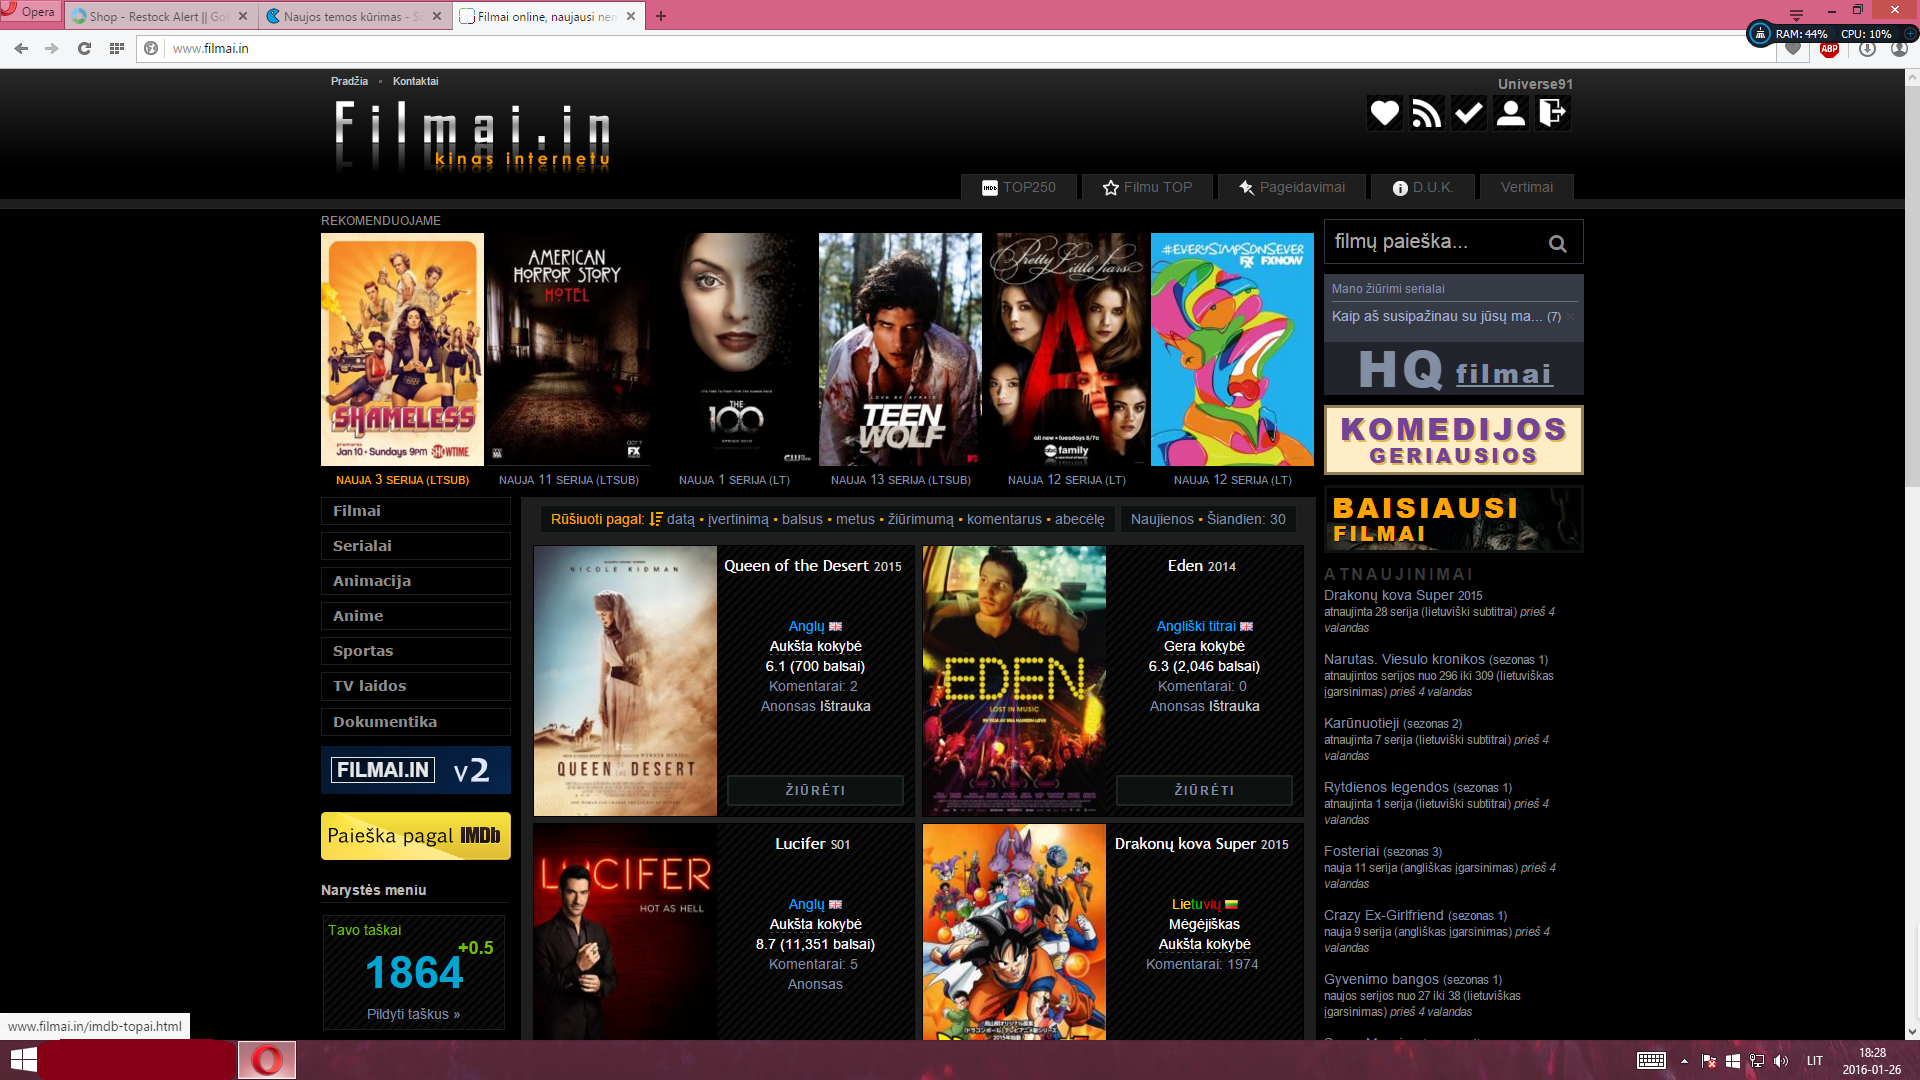Open the on-screen keyboard tray icon

1651,1061
